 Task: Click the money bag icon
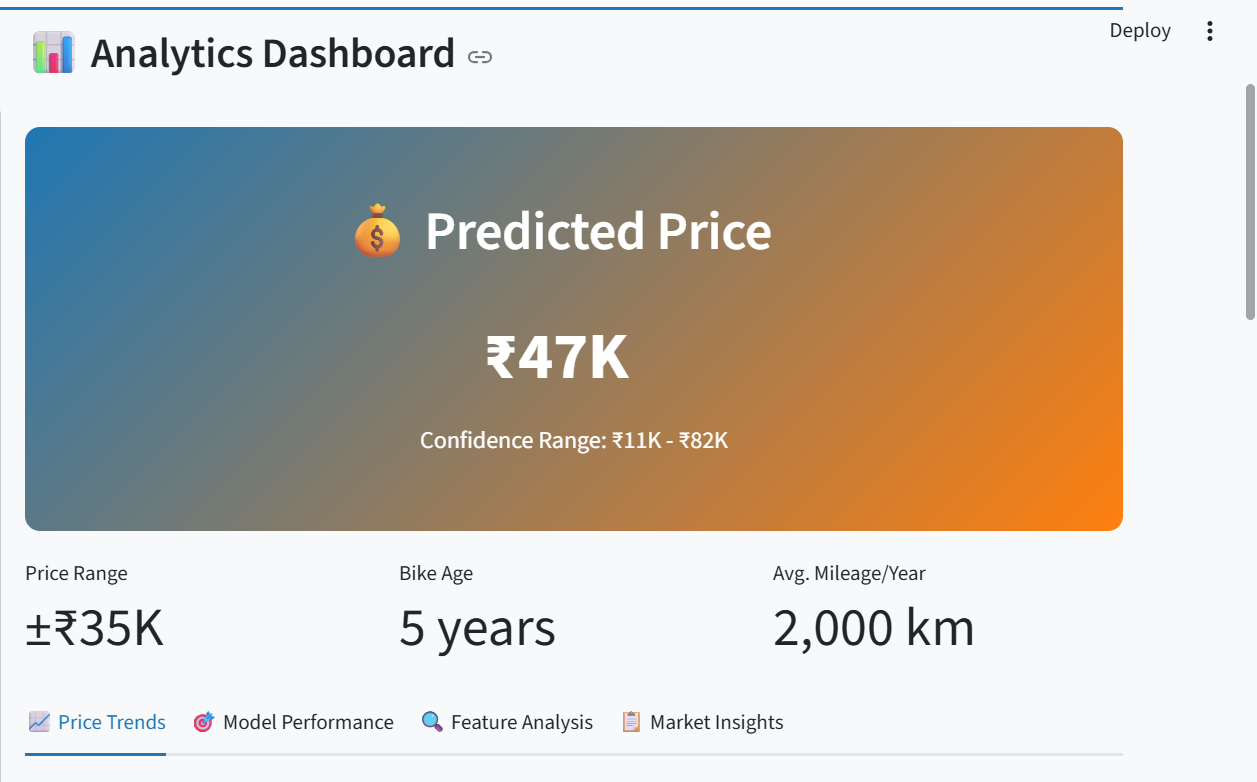[x=377, y=231]
